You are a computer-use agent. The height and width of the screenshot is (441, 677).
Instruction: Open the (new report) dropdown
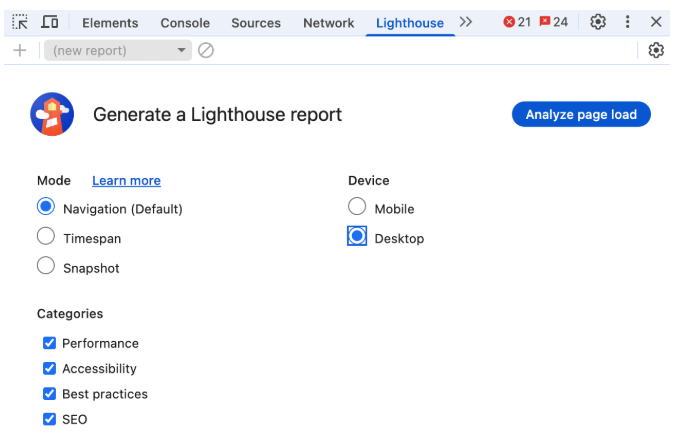[x=118, y=51]
